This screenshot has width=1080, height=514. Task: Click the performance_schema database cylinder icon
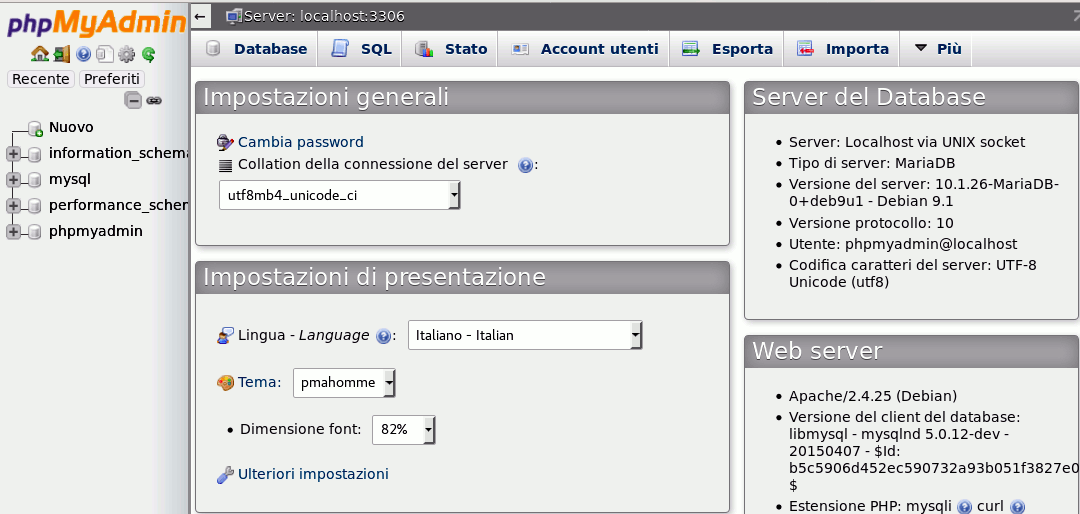coord(34,206)
